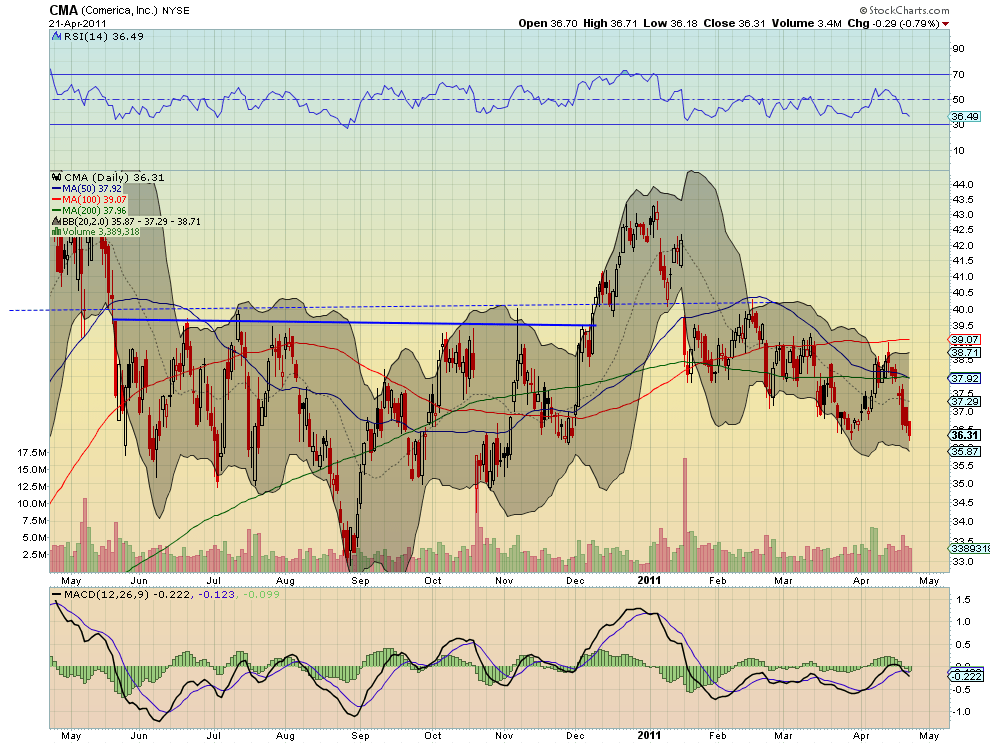Viewport: 990px width, 744px height.
Task: Click the 34.0 label on price axis
Action: (962, 522)
